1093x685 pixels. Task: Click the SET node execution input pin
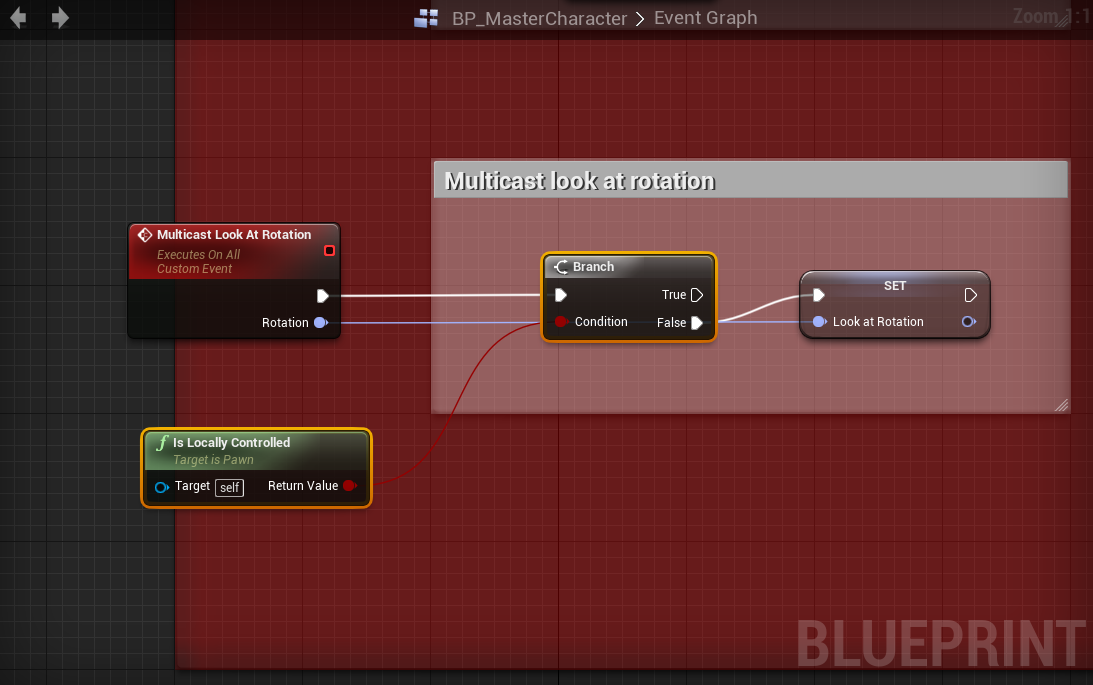(x=819, y=295)
